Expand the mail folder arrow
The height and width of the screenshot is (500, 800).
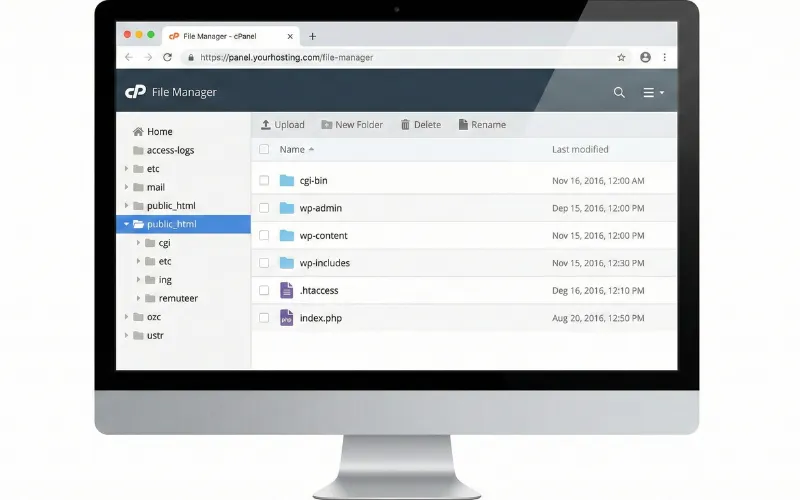126,187
